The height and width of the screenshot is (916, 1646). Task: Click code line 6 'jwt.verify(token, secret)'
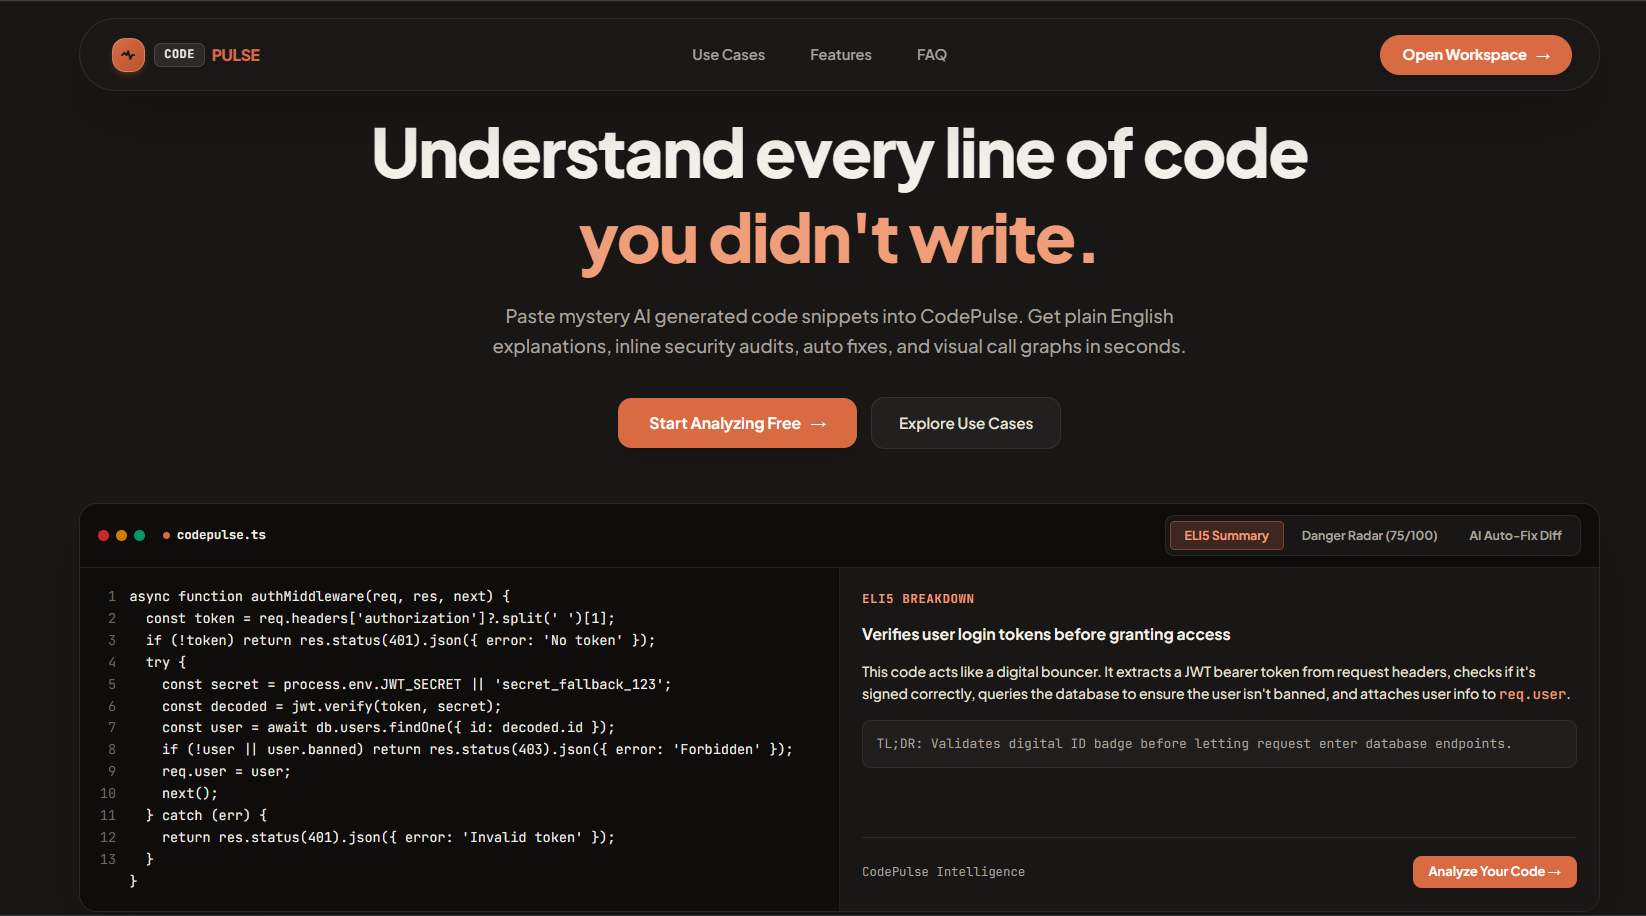click(331, 706)
